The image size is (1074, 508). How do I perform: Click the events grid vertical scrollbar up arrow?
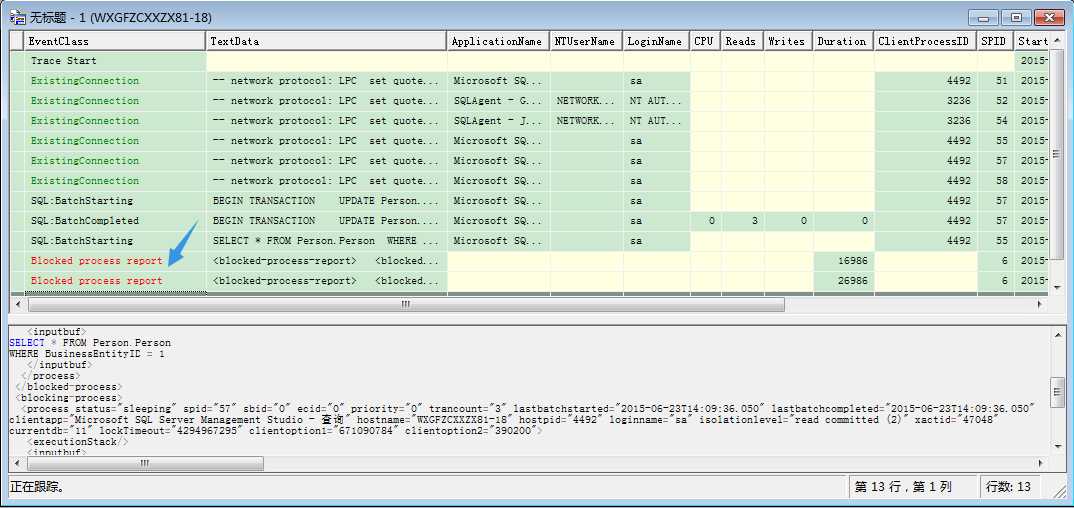pos(1057,40)
